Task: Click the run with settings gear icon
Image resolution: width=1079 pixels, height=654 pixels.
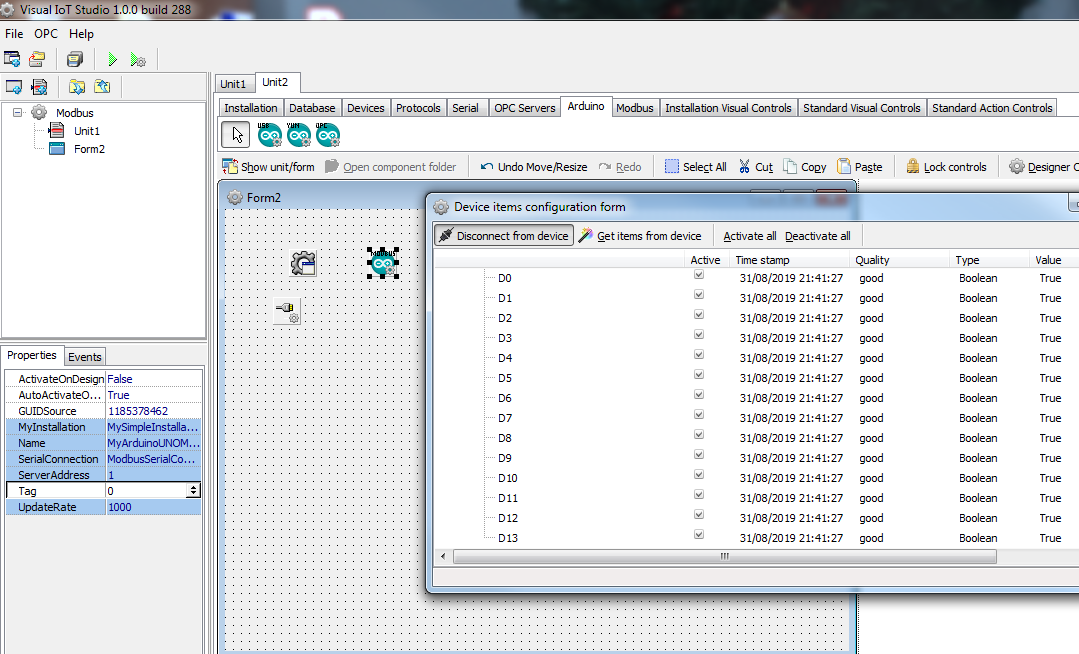Action: (138, 60)
